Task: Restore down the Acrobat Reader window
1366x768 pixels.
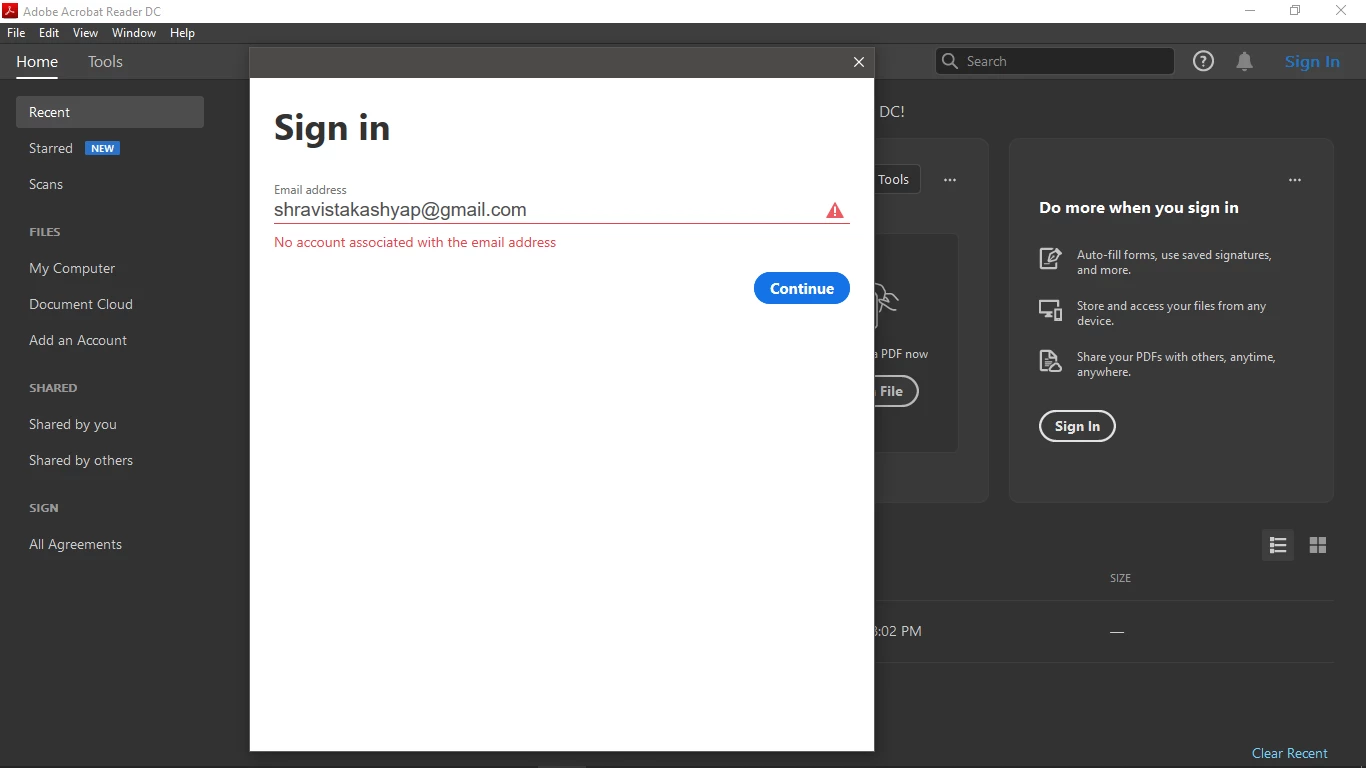Action: [x=1295, y=11]
